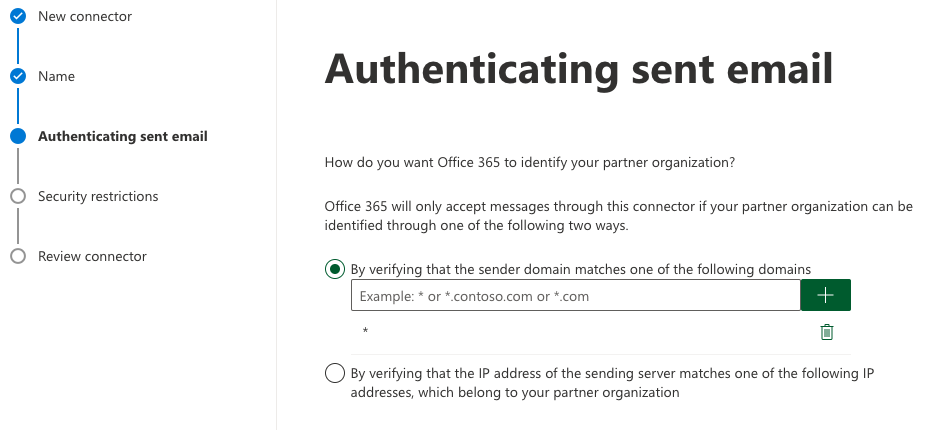Click the IP address option description text
Viewport: 925px width, 430px height.
click(x=612, y=383)
